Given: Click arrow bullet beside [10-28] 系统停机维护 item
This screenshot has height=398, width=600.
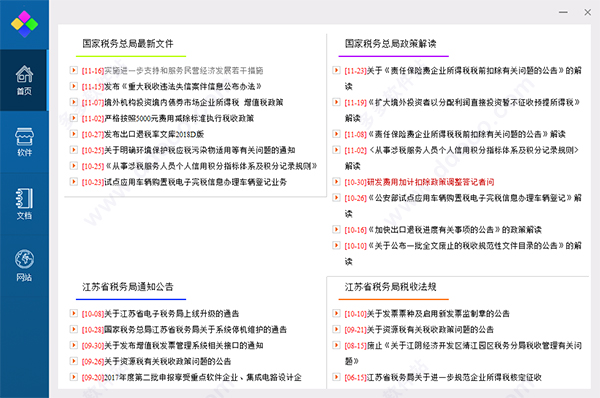Looking at the screenshot, I should [x=73, y=329].
